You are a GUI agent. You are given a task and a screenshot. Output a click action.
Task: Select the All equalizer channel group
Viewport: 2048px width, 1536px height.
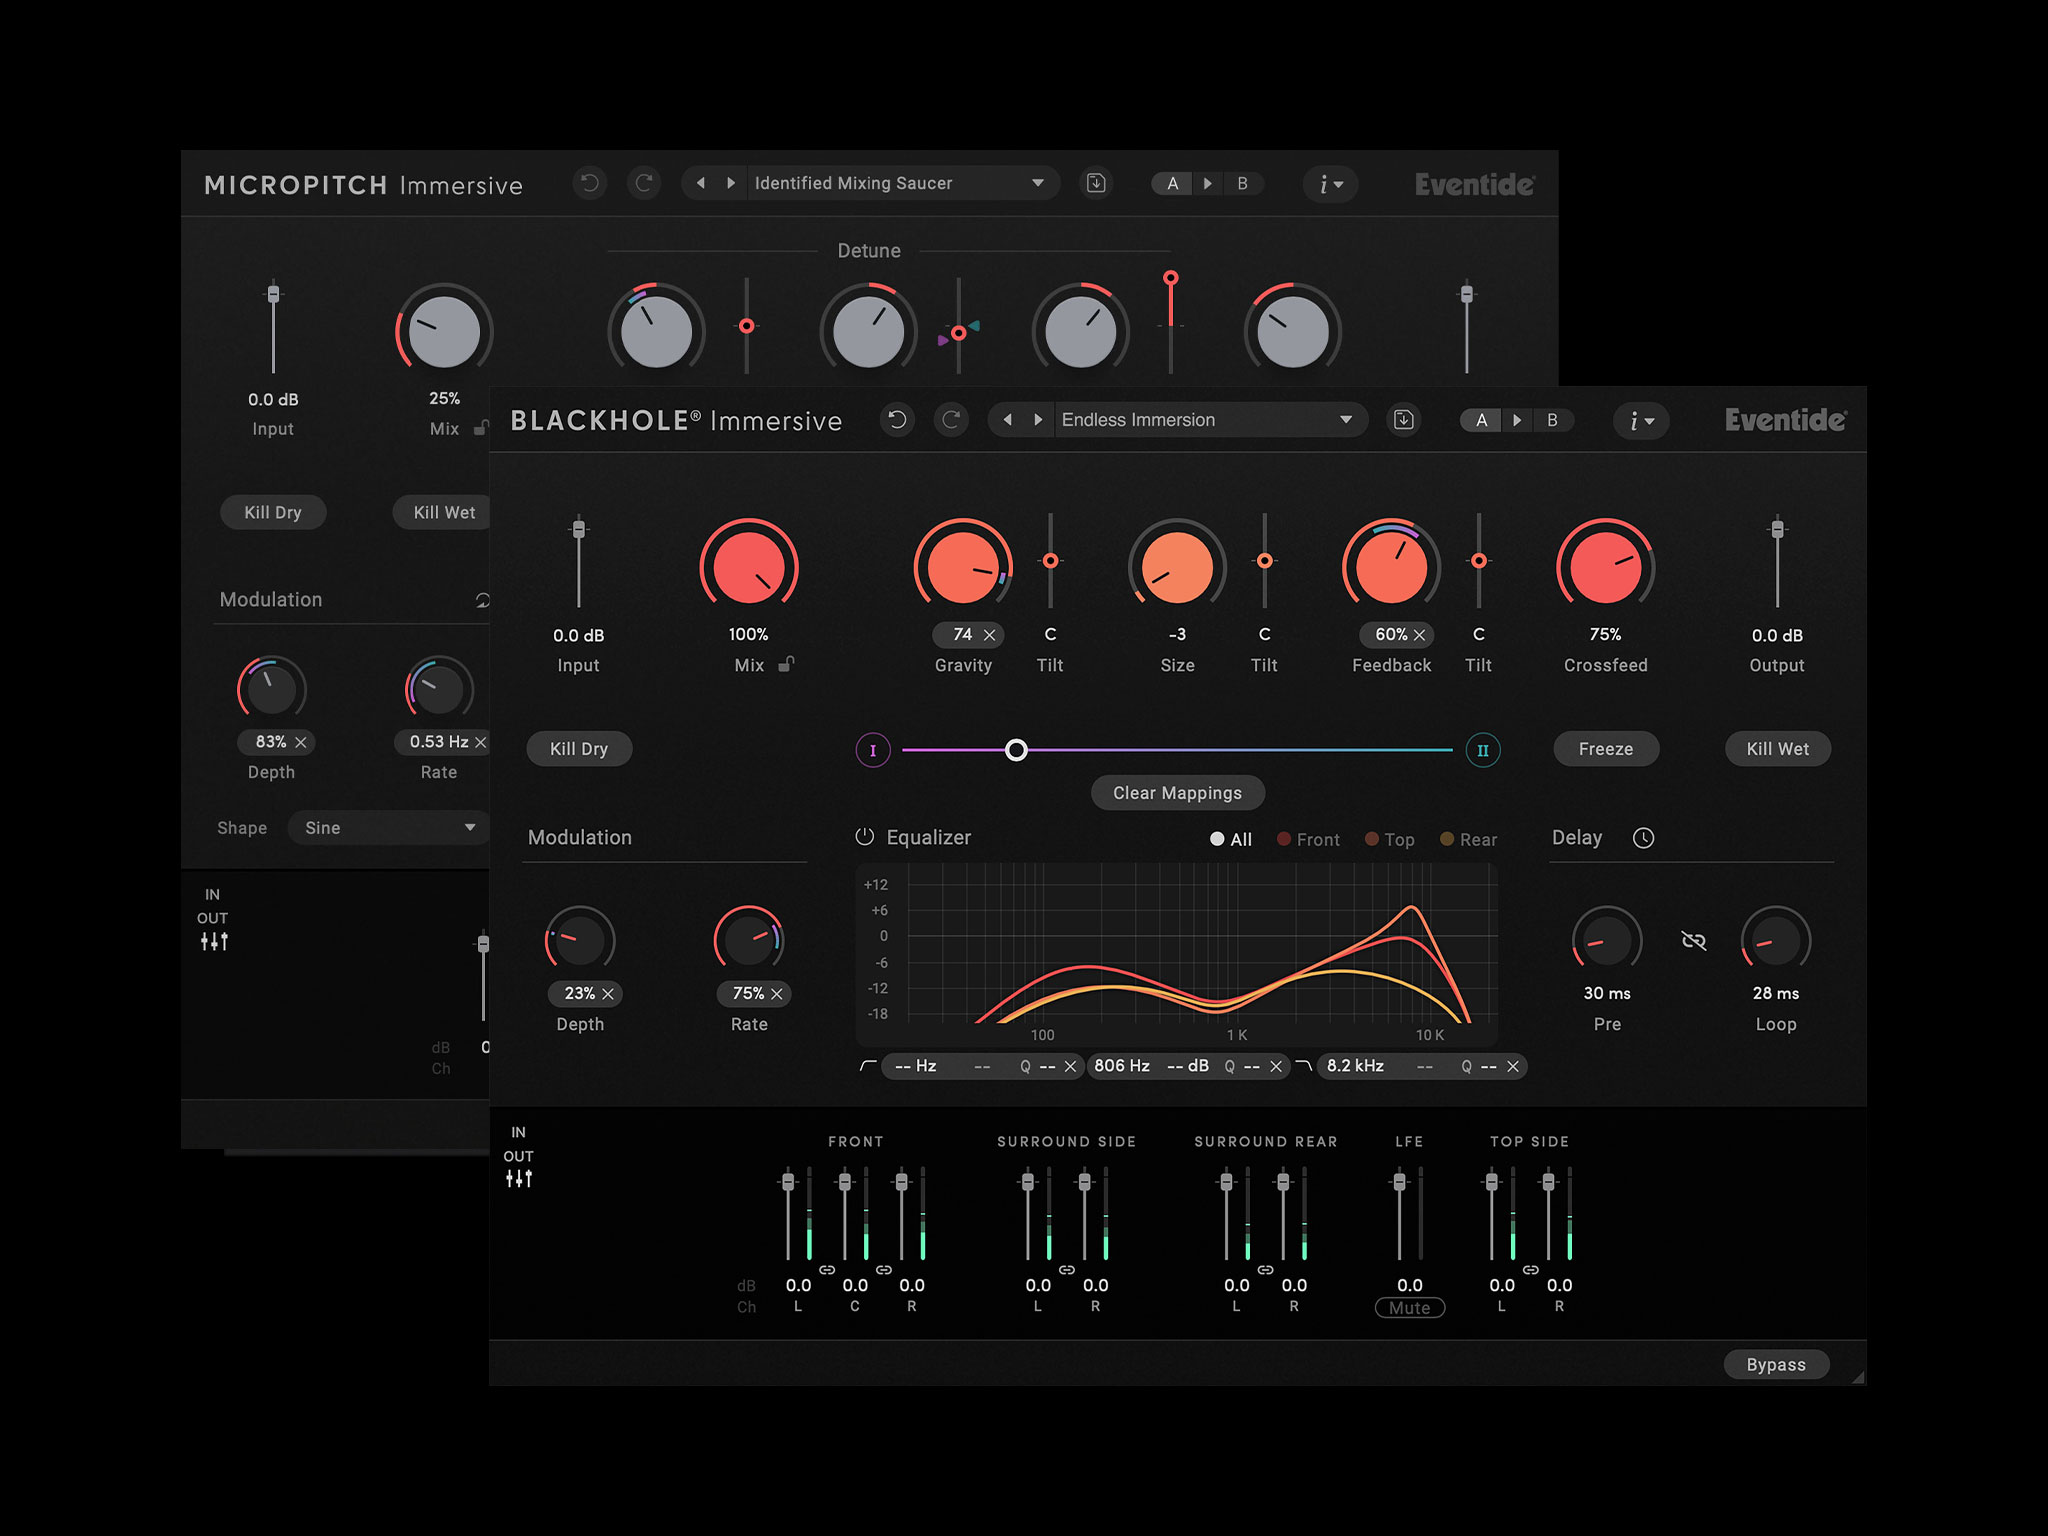1231,840
